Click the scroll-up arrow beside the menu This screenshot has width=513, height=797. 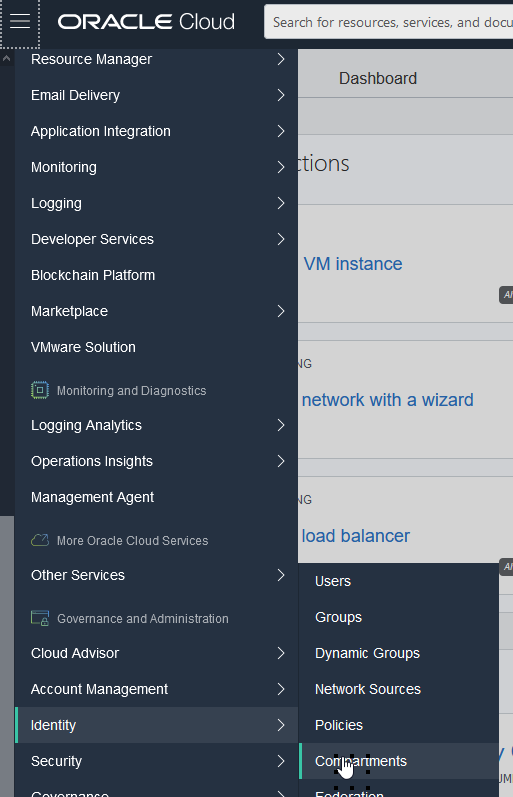(x=6, y=59)
